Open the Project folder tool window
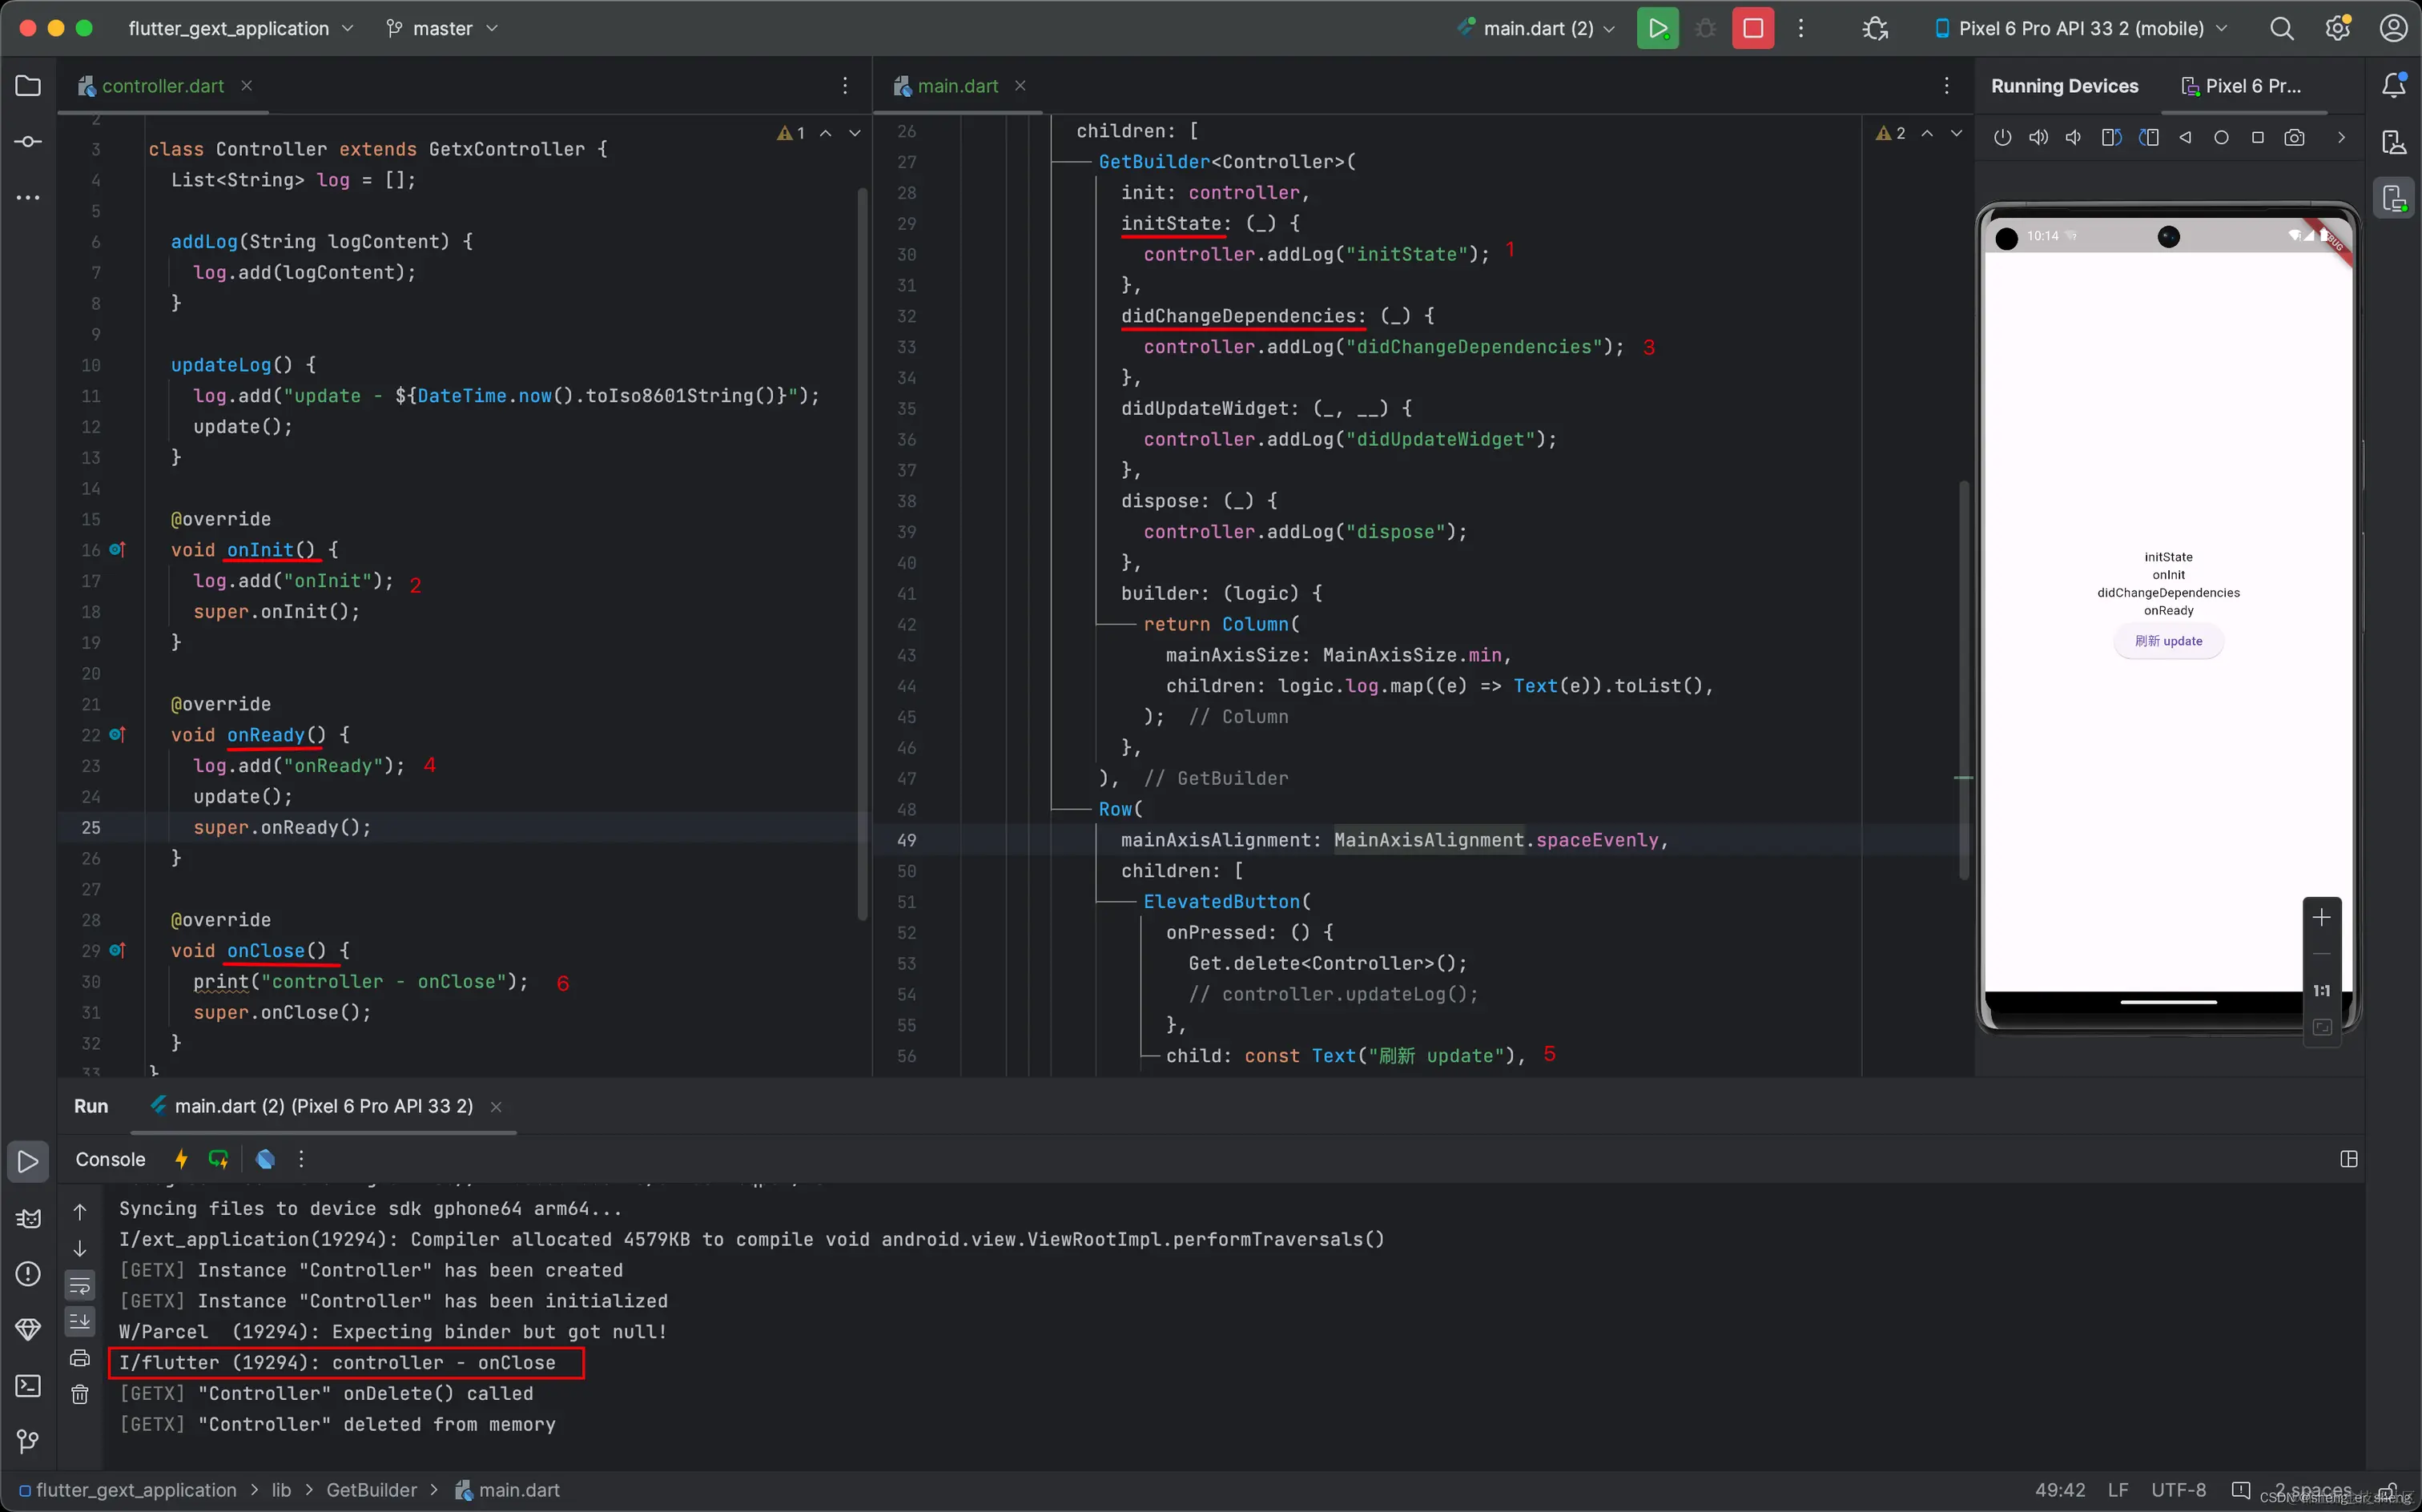Image resolution: width=2422 pixels, height=1512 pixels. 28,86
